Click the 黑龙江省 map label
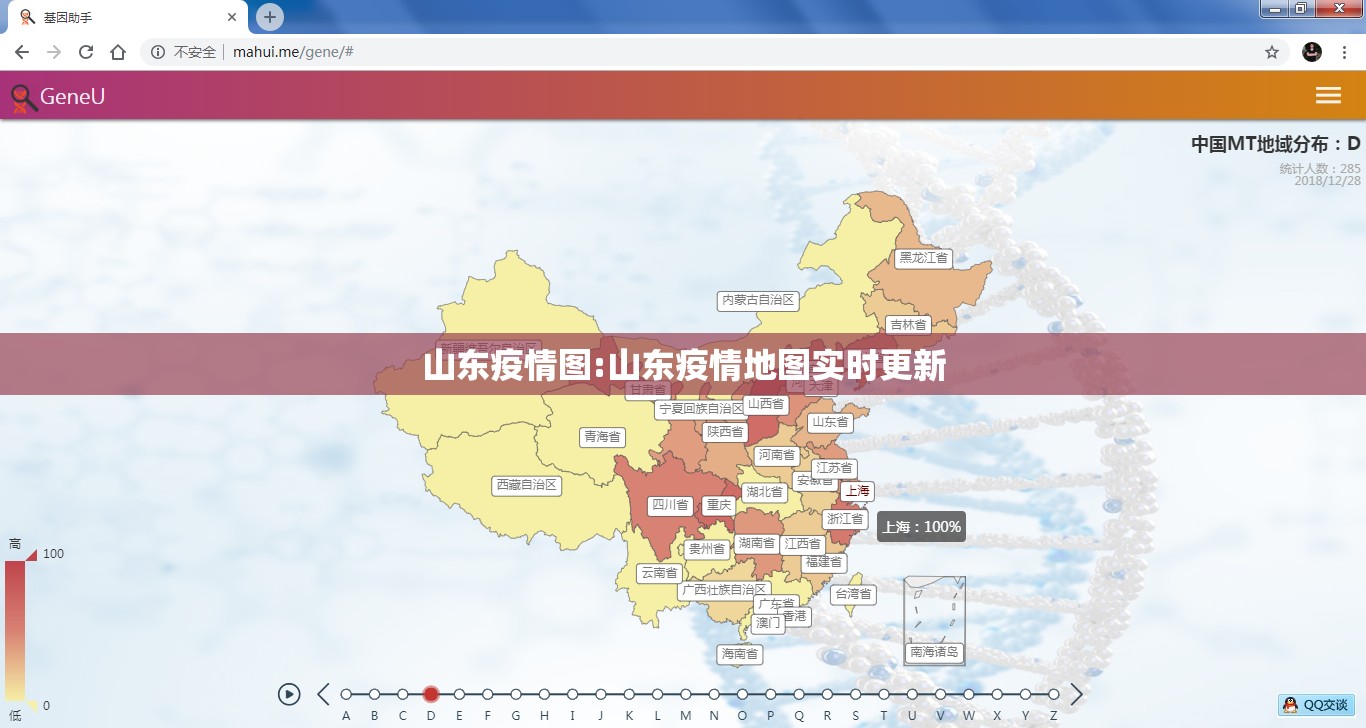The height and width of the screenshot is (728, 1366). click(x=923, y=258)
